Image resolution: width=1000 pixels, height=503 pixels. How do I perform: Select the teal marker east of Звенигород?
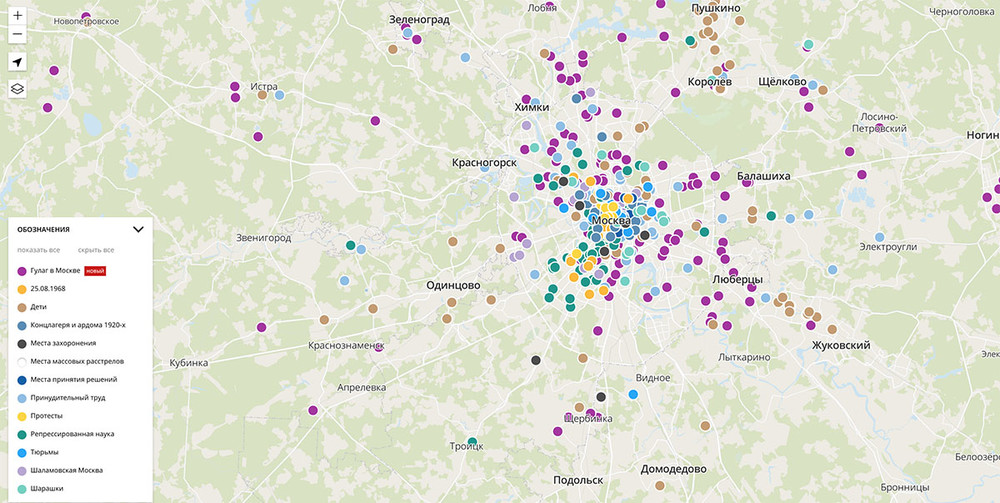click(350, 245)
